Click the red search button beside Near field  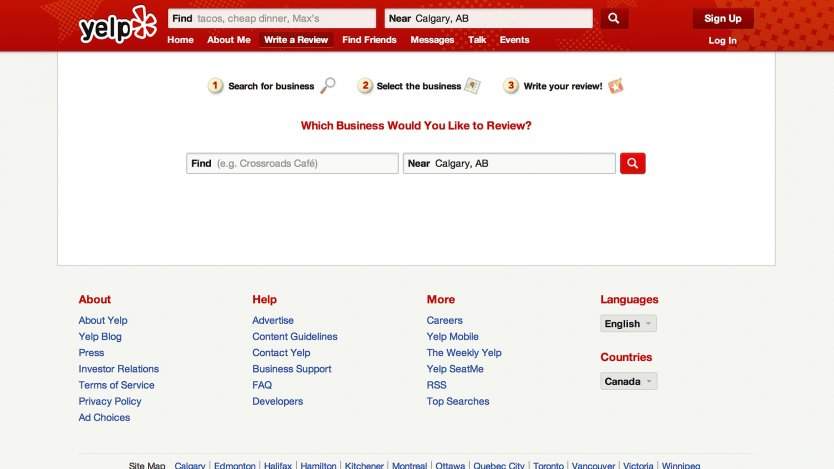tap(632, 163)
